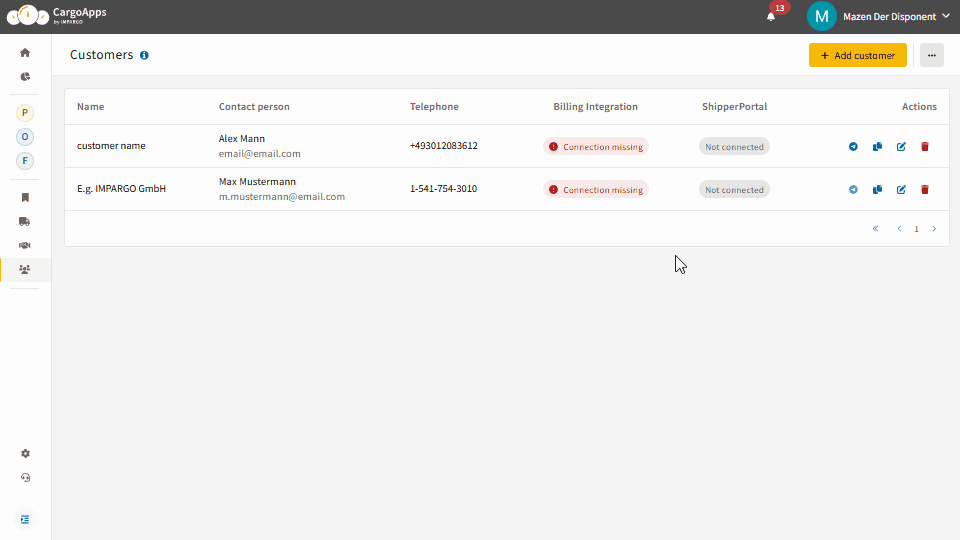The image size is (960, 540).
Task: Open the F module in sidebar
Action: (25, 161)
